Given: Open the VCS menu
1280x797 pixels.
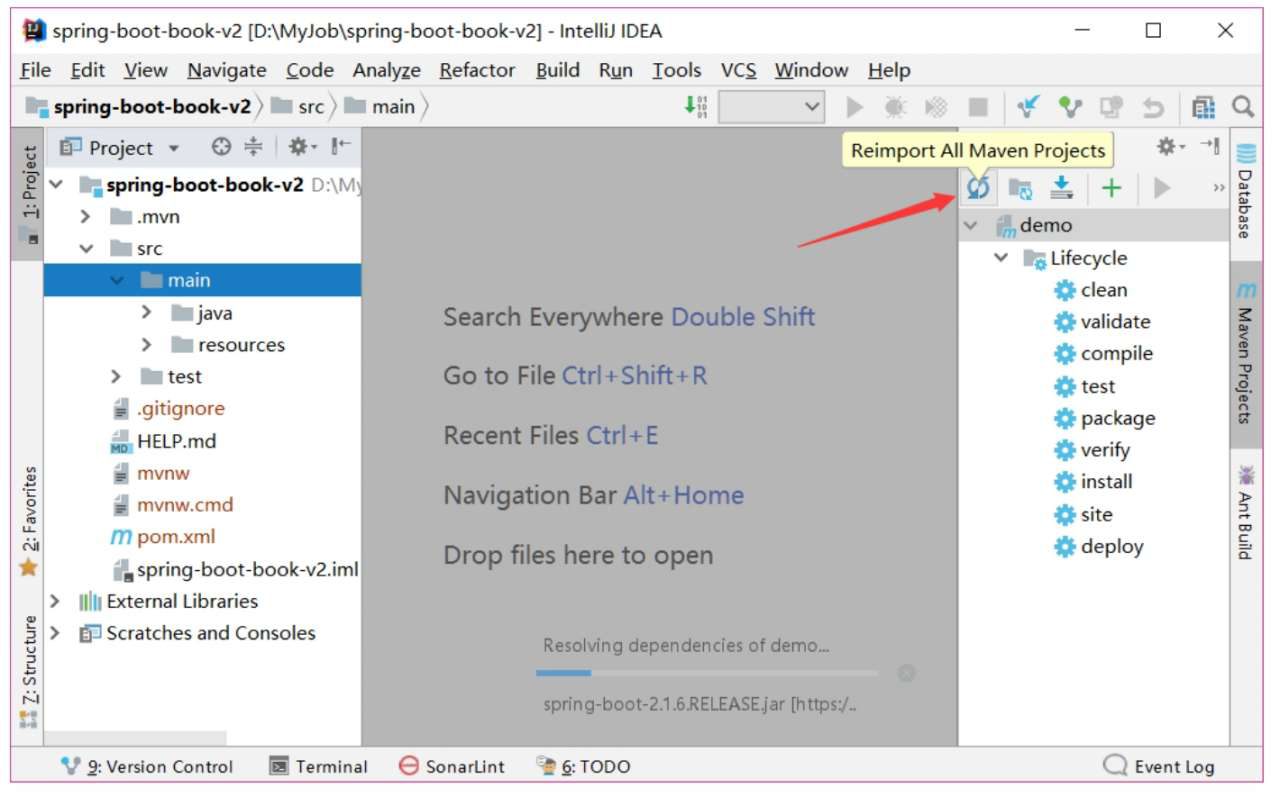Looking at the screenshot, I should point(738,70).
